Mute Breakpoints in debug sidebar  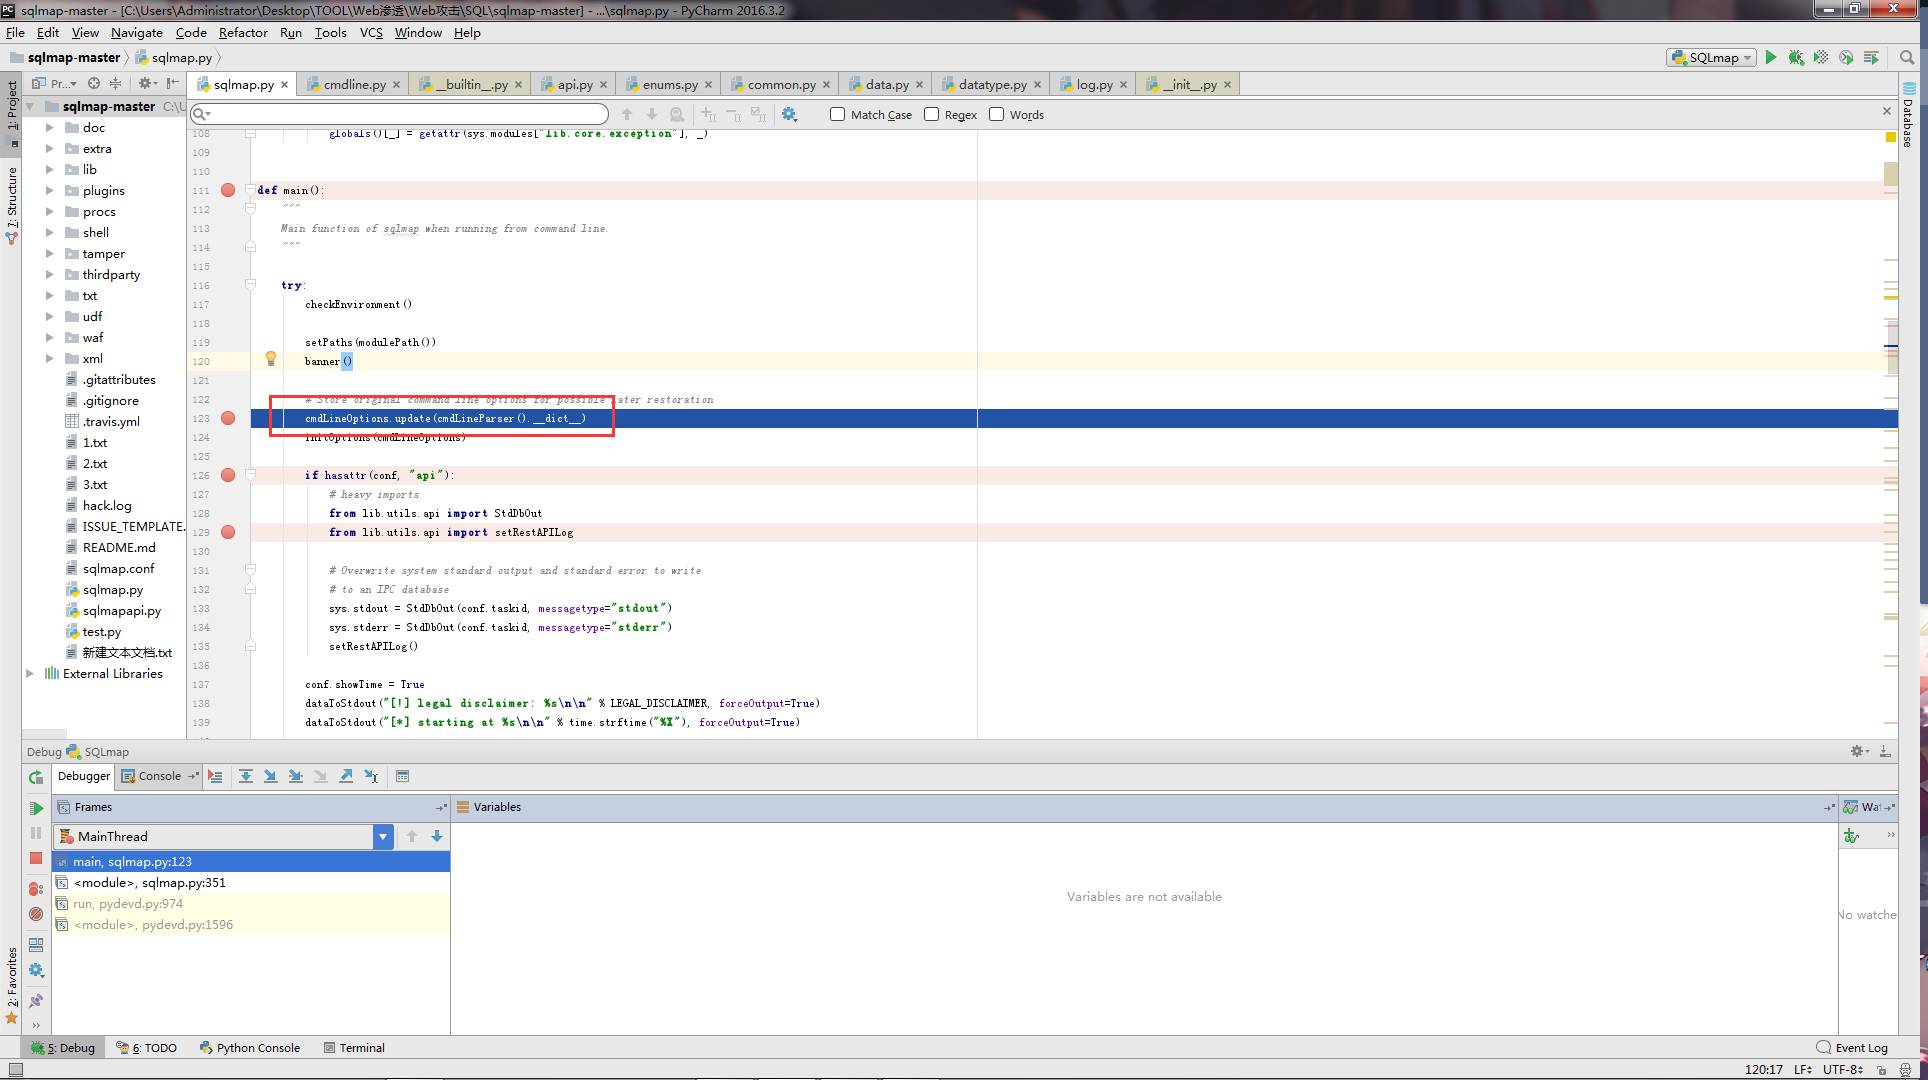pyautogui.click(x=36, y=914)
